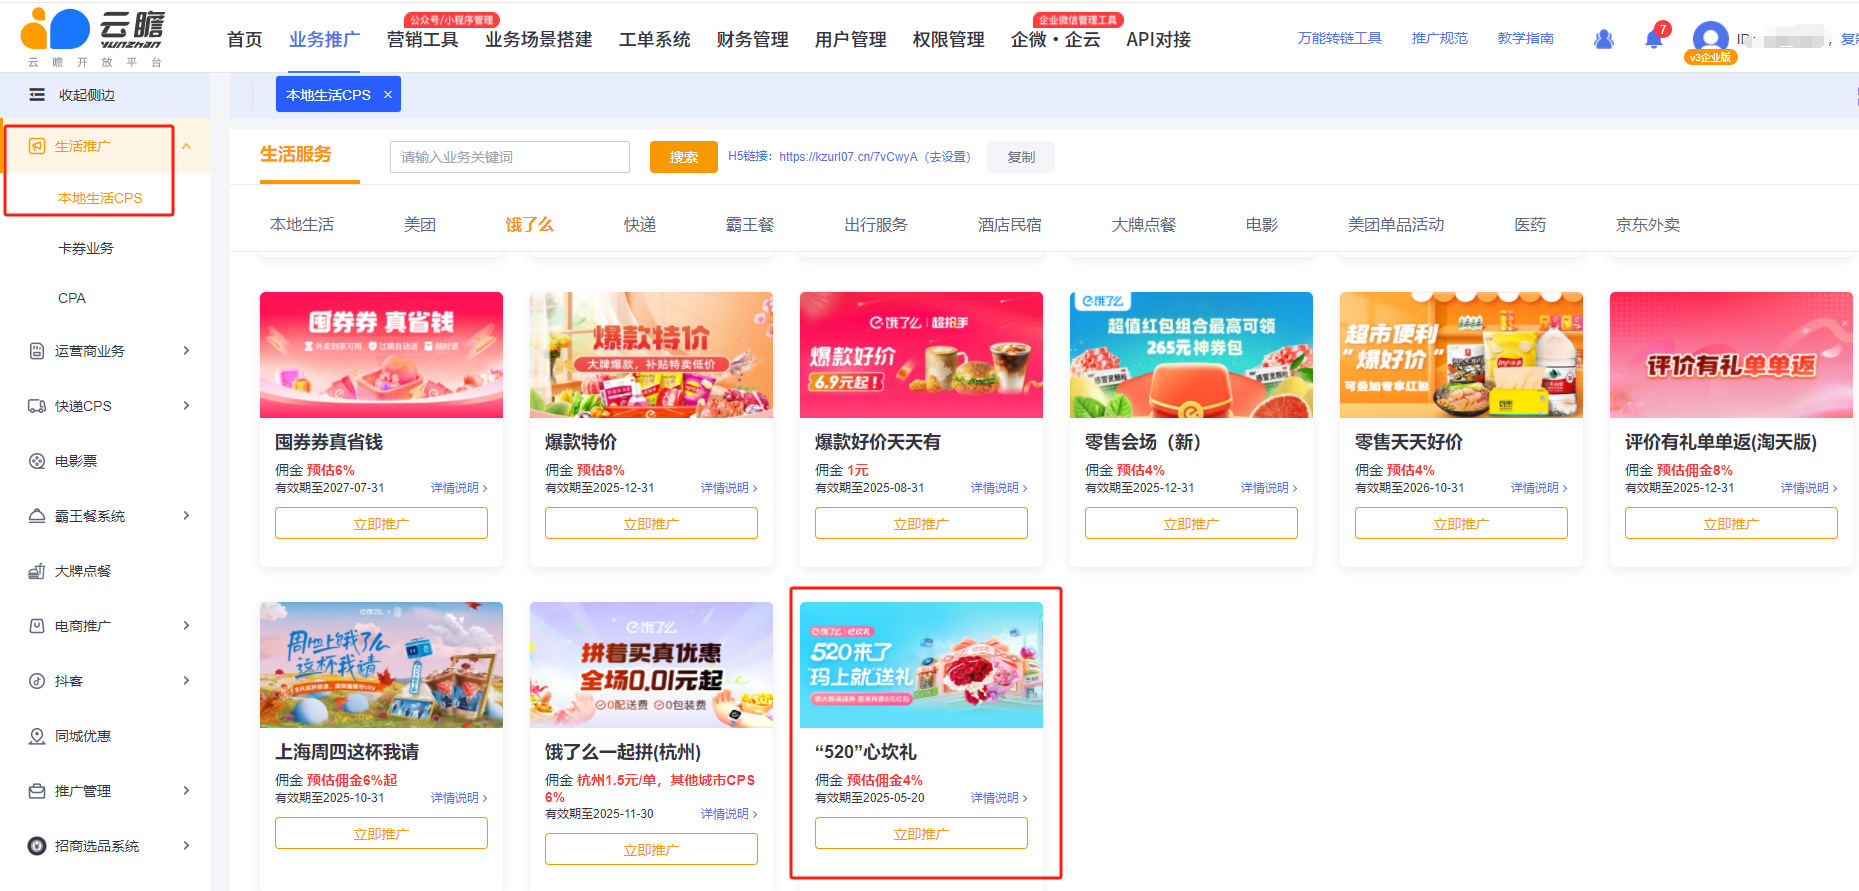Screen dimensions: 1859x891
Task: Open the 营销工具 top menu
Action: coord(422,40)
